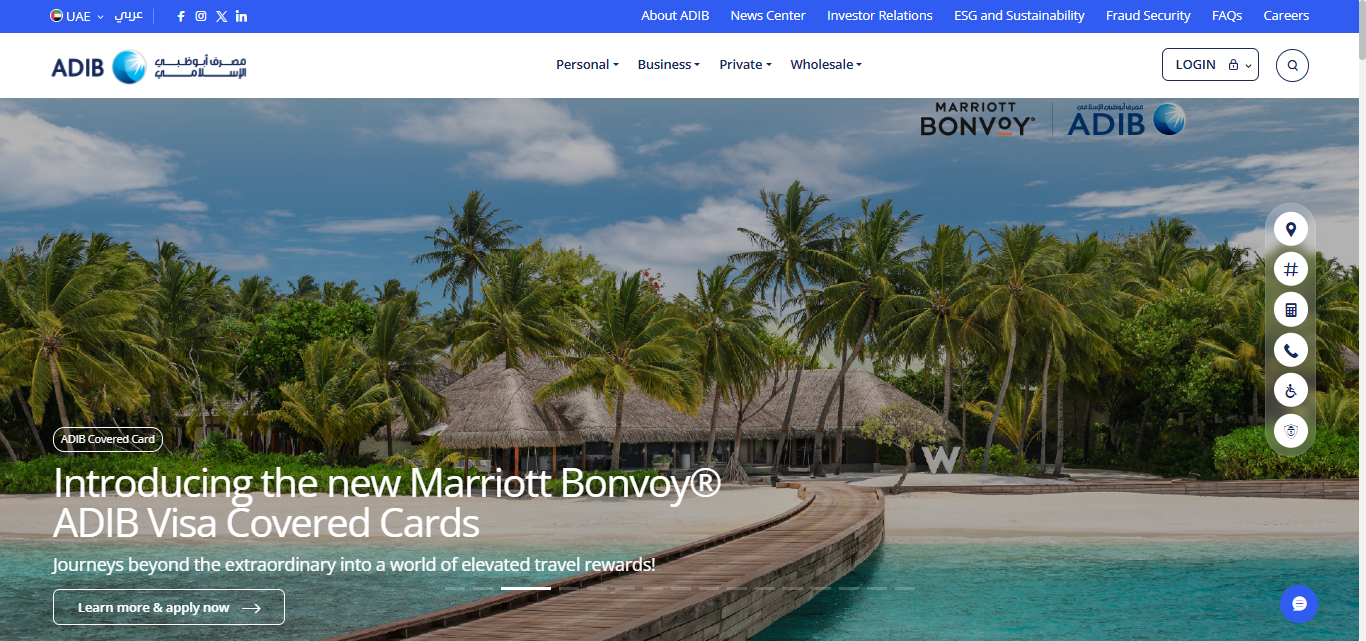This screenshot has width=1366, height=641.
Task: Open the branch locator pin icon
Action: pos(1291,230)
